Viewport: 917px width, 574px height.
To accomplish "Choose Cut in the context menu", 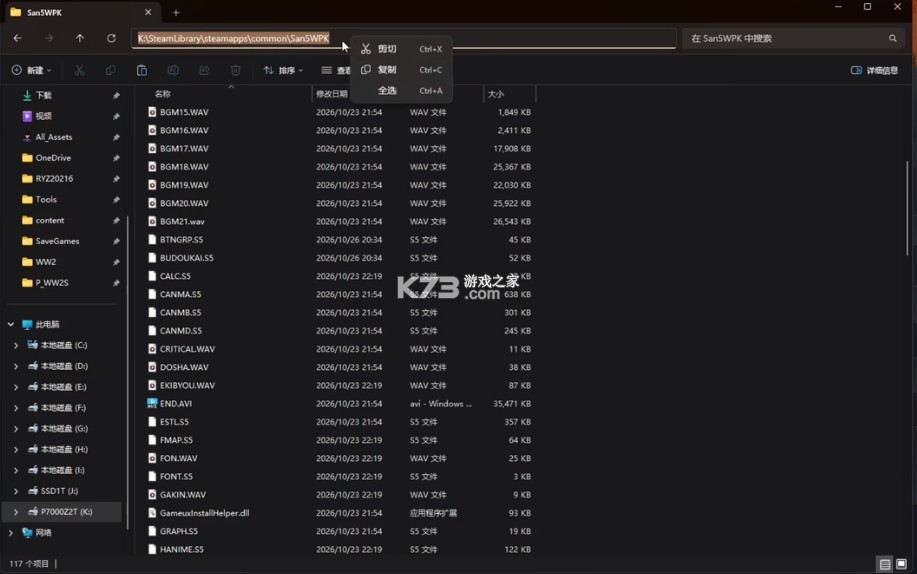I will click(x=401, y=49).
